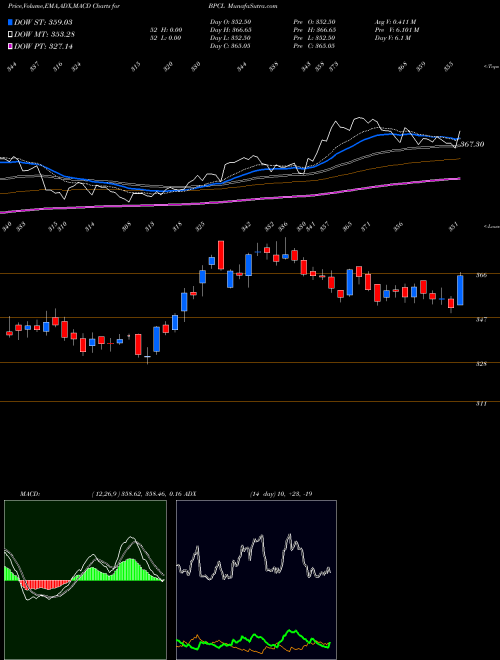Click the MACD: panel label

pos(30,494)
